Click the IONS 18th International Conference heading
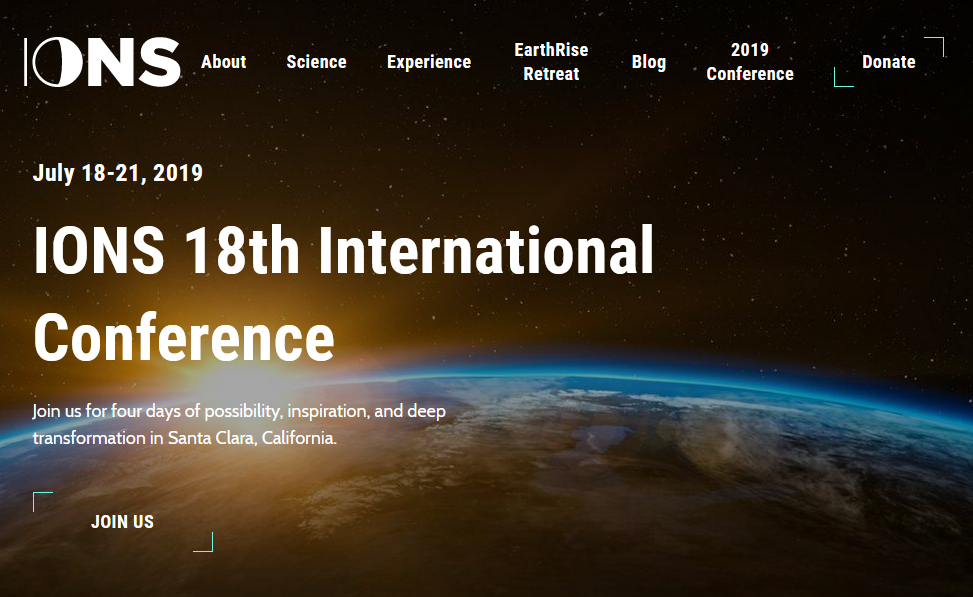 (x=343, y=293)
